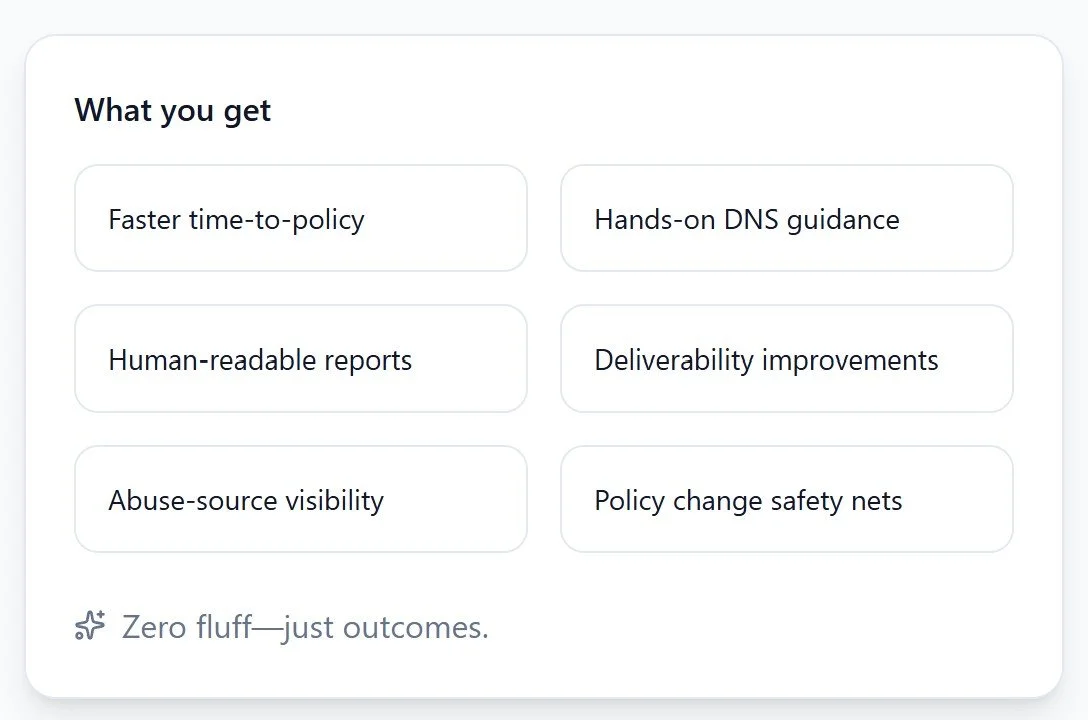Viewport: 1088px width, 720px height.
Task: Choose the Human-readable reports card
Action: coord(300,359)
